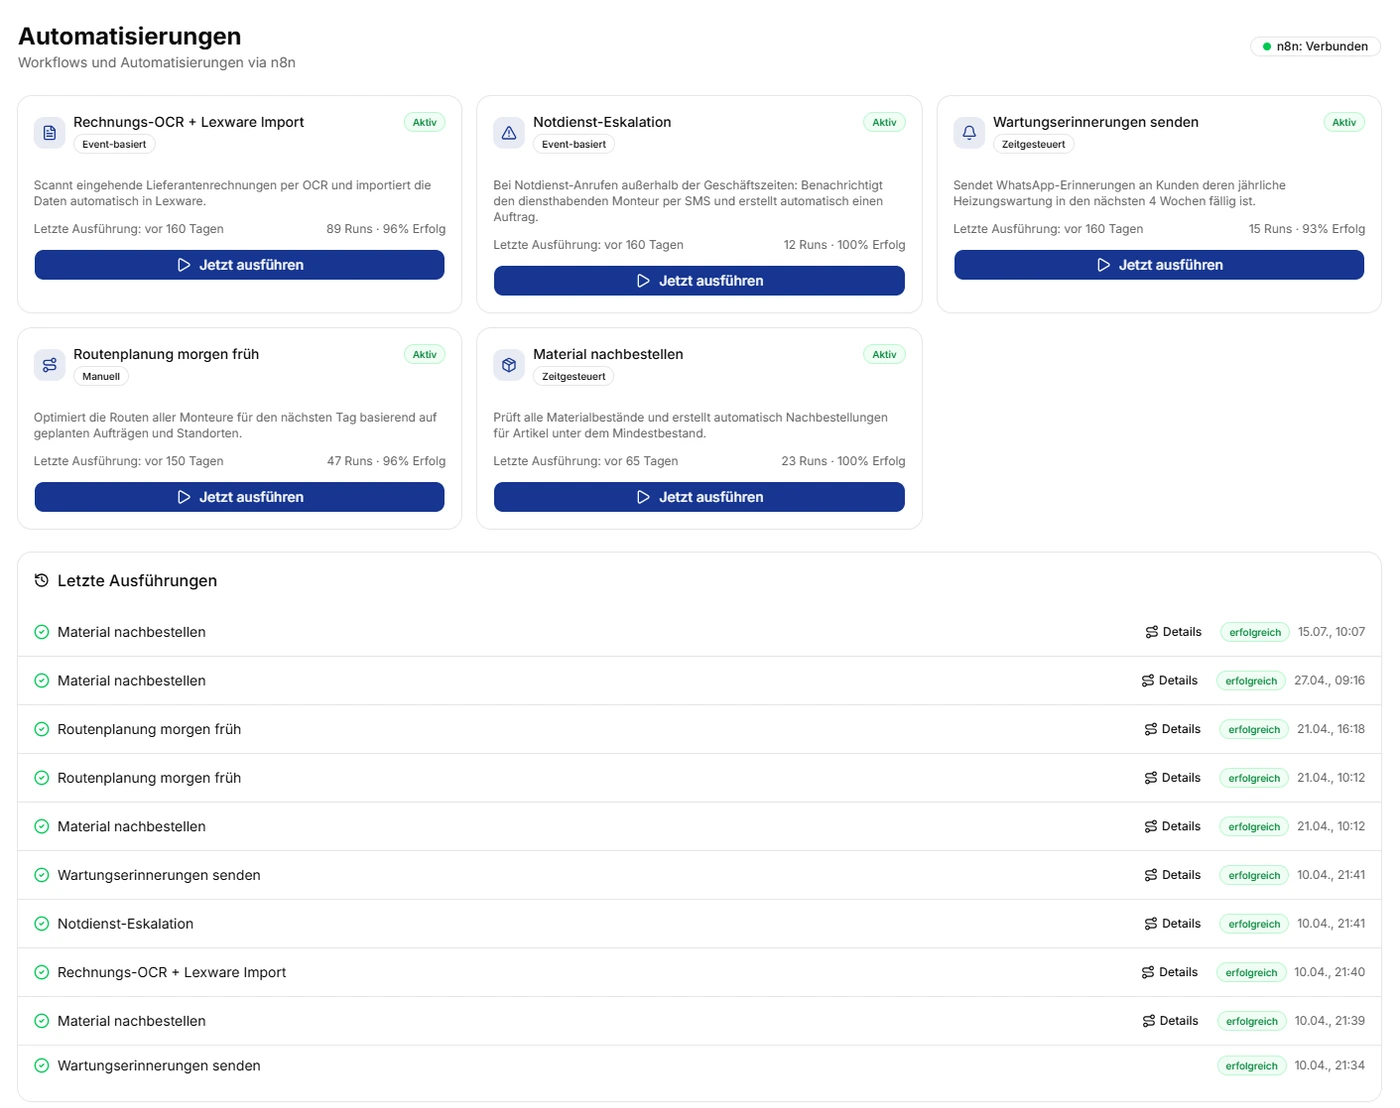The height and width of the screenshot is (1108, 1400).
Task: Click 'Letzte Ausführung: vor 65 Tagen' text
Action: click(586, 461)
